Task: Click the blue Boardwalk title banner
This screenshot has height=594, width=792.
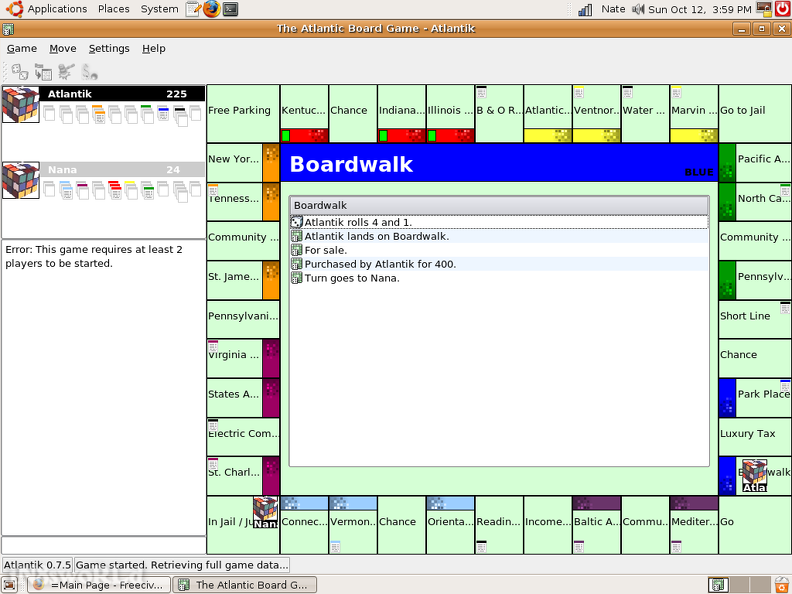Action: pyautogui.click(x=499, y=163)
